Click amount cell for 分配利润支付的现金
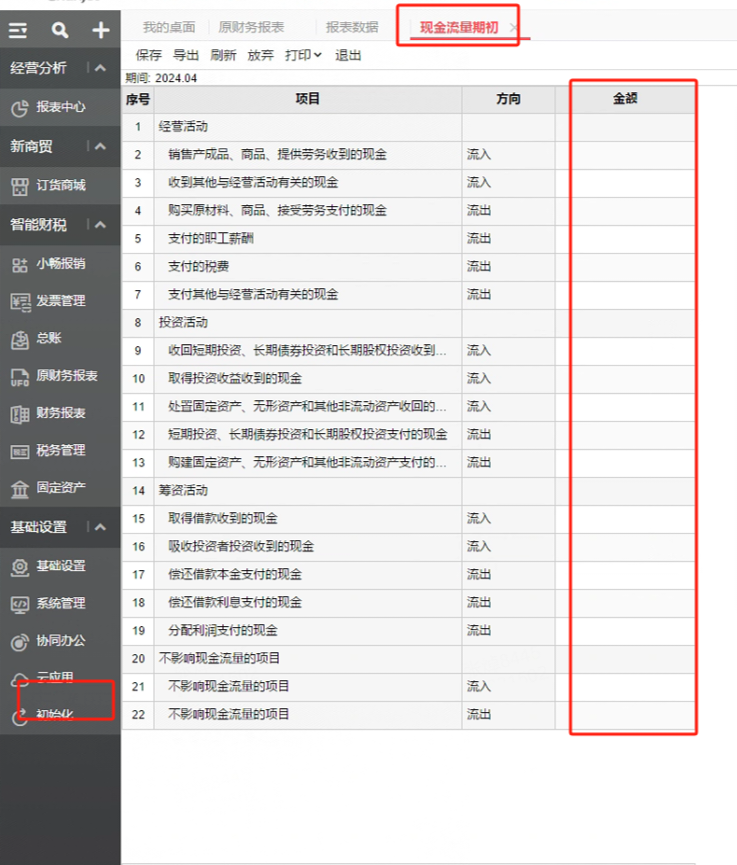Image resolution: width=737 pixels, height=865 pixels. click(x=625, y=631)
